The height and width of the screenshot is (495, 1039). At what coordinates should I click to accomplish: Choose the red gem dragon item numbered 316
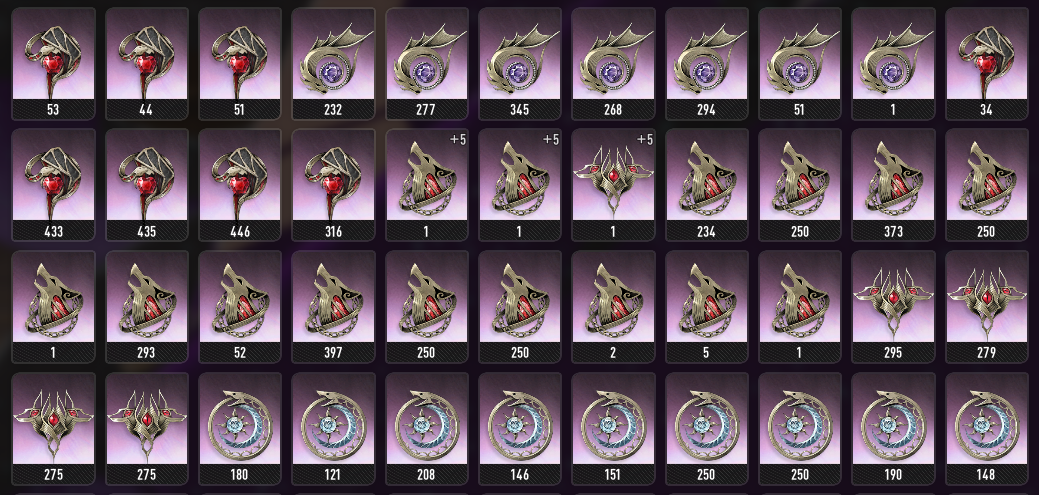tap(333, 185)
